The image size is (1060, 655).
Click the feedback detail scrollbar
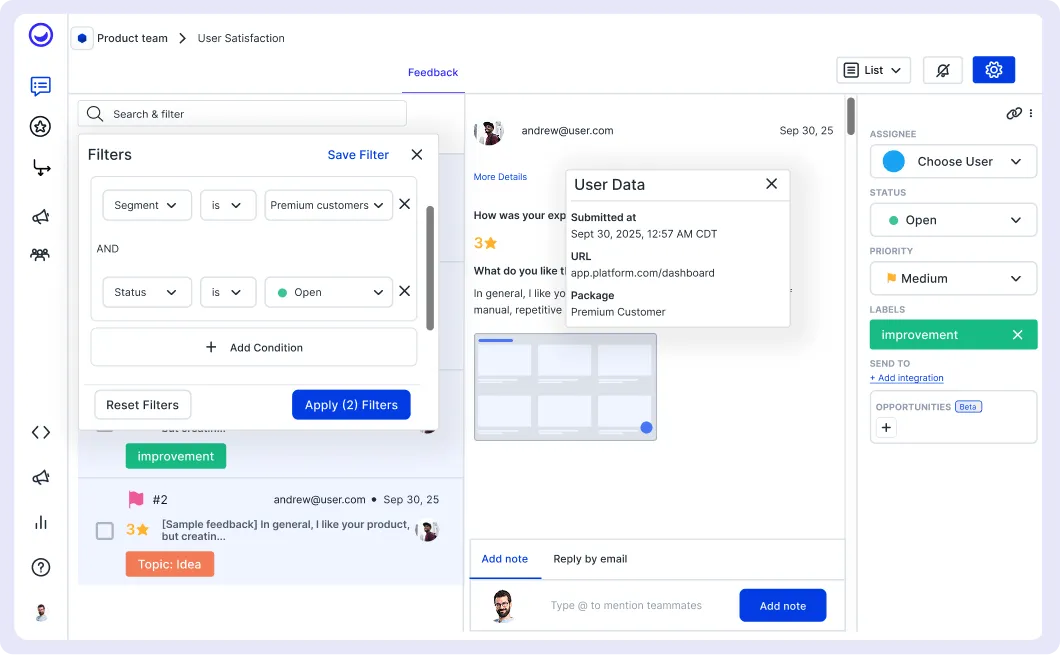tap(850, 116)
